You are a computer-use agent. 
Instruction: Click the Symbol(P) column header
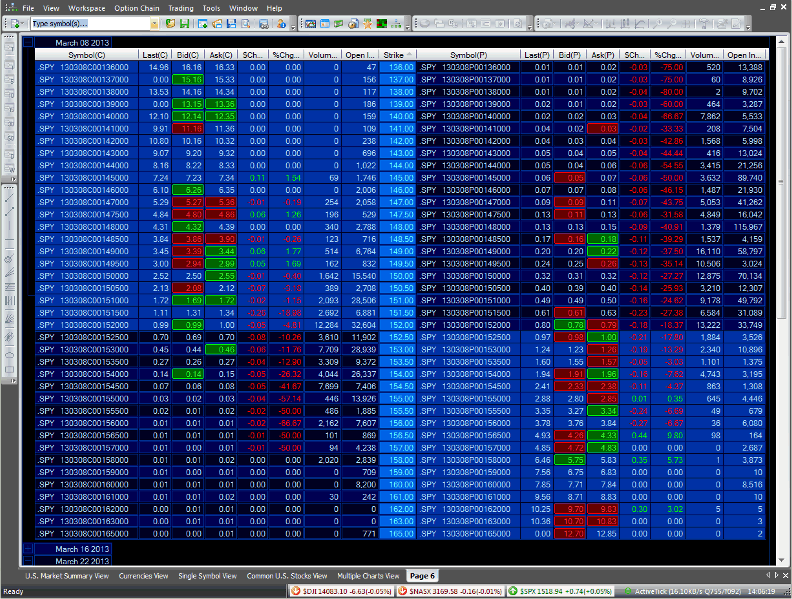pos(469,55)
